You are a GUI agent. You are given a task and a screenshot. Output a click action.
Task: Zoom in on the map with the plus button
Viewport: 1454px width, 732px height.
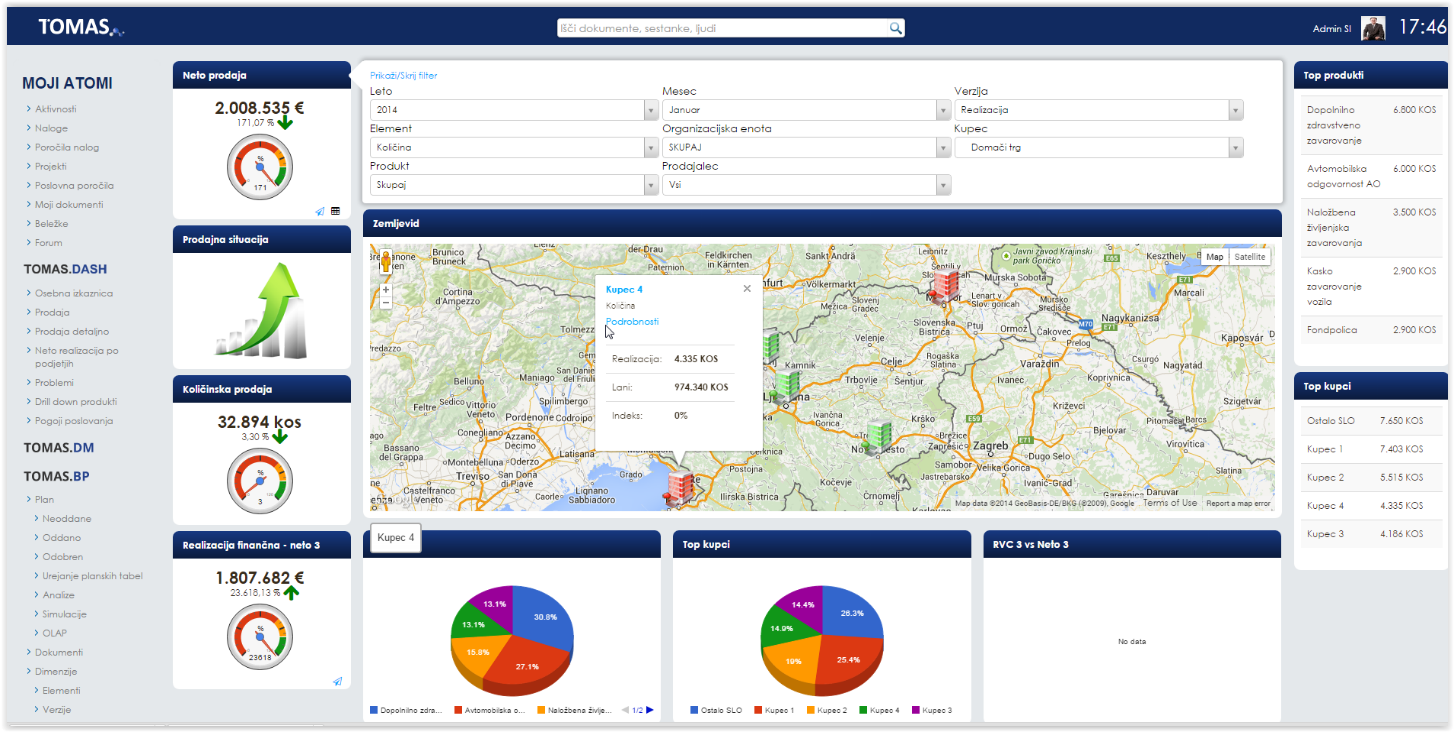pyautogui.click(x=386, y=289)
